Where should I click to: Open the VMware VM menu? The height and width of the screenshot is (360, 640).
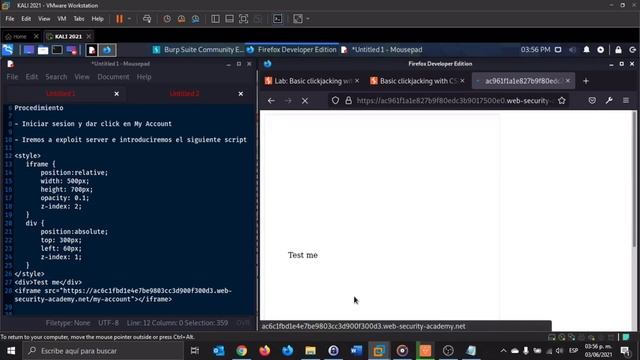[62, 19]
